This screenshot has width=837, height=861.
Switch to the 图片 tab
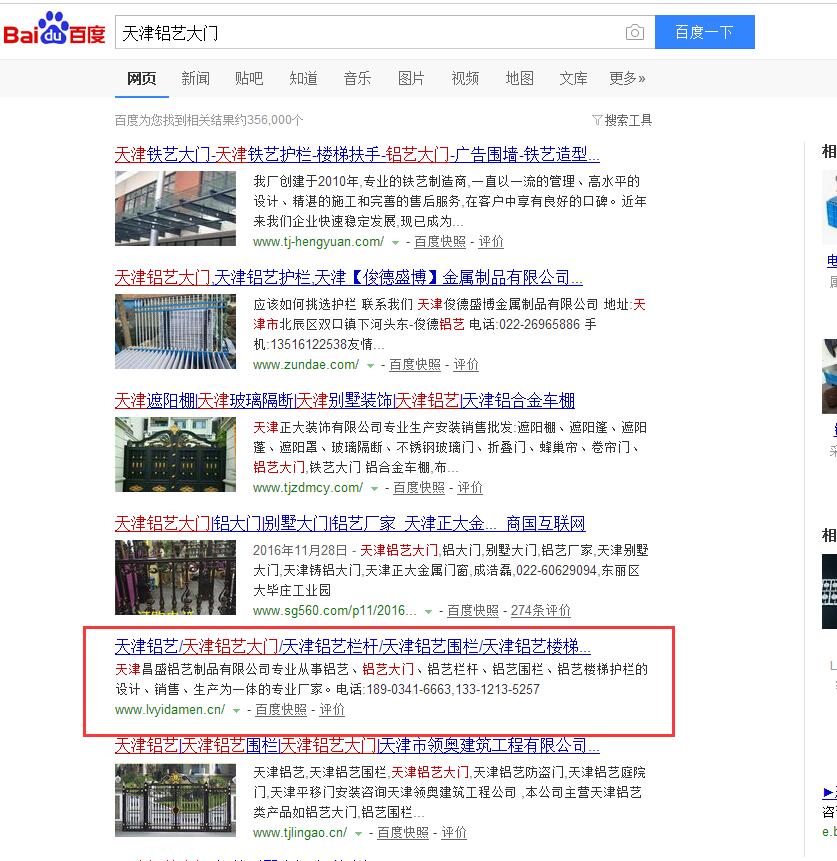[411, 79]
